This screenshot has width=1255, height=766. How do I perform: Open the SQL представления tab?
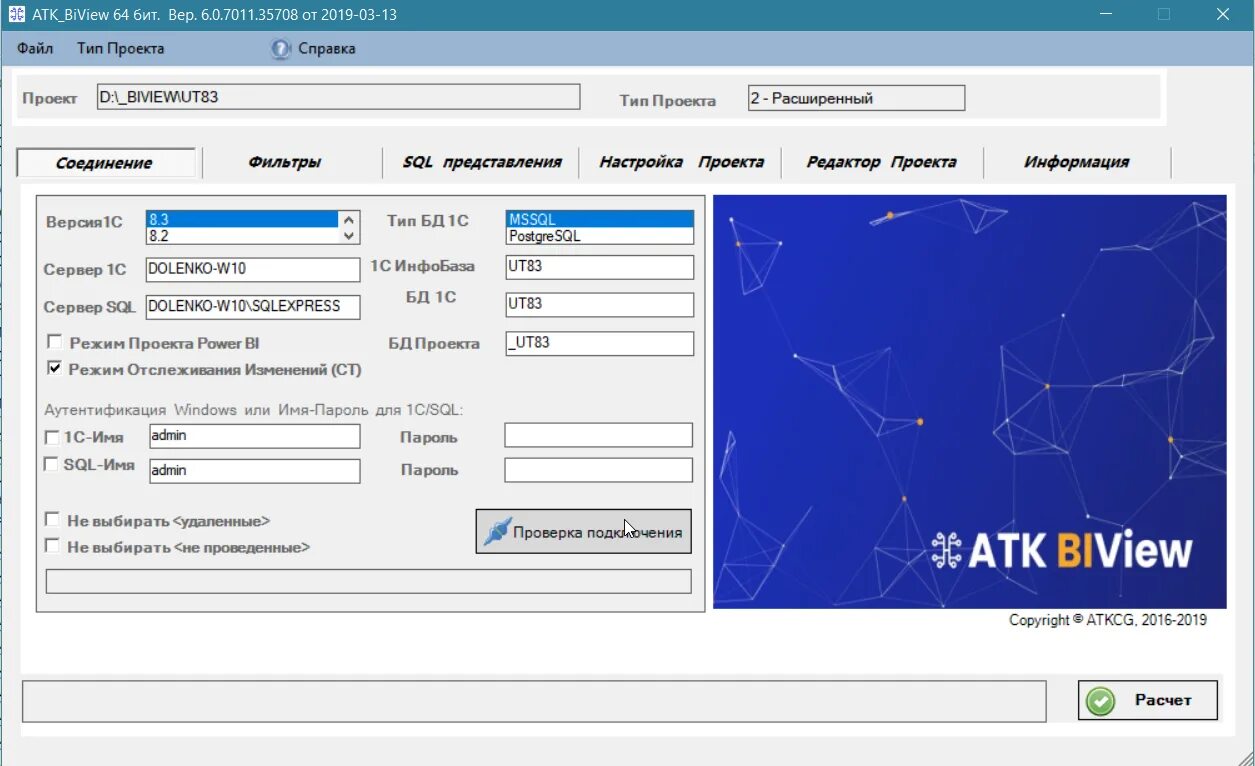482,162
